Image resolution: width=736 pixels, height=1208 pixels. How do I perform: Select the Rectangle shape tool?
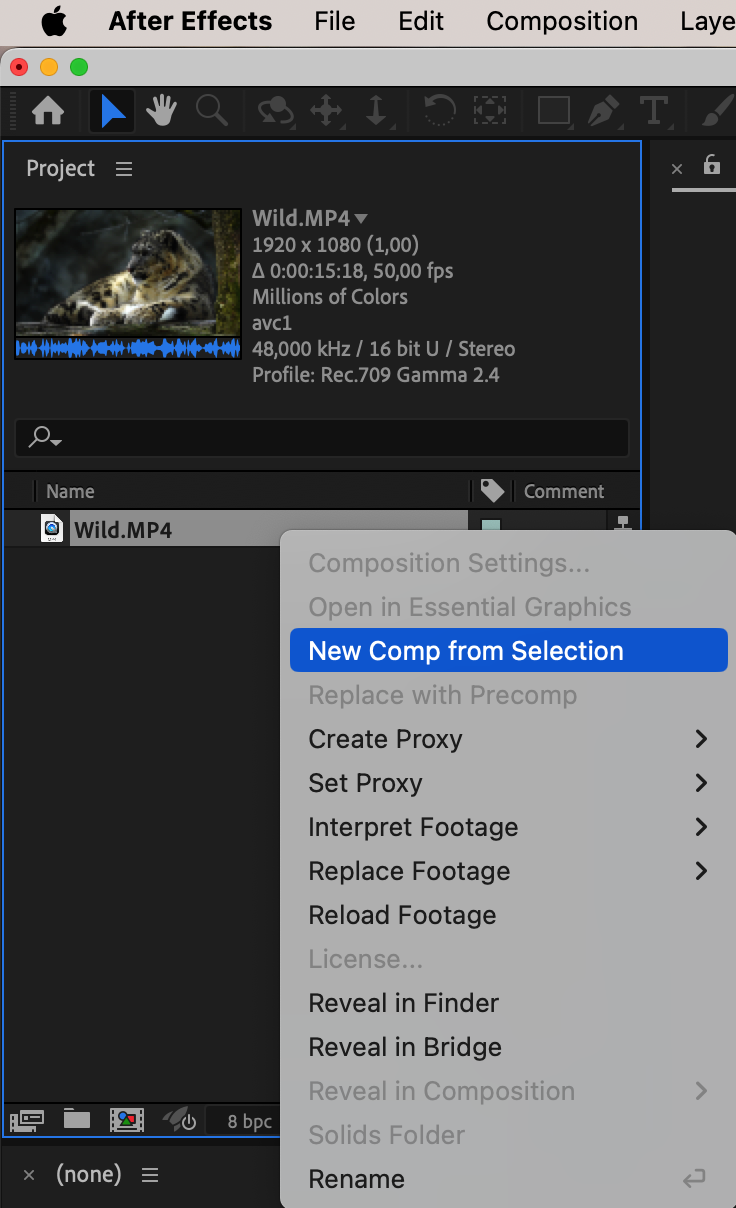click(x=553, y=110)
